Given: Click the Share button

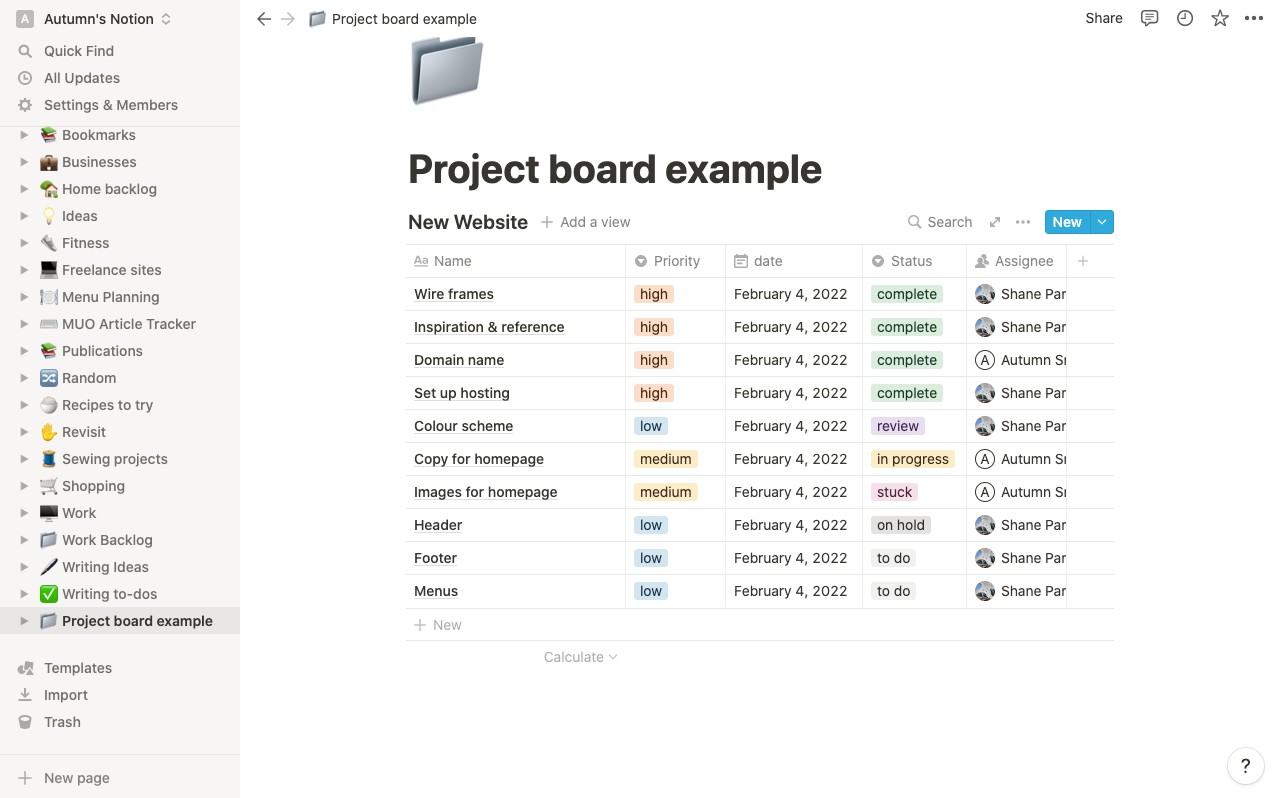Looking at the screenshot, I should pos(1104,18).
